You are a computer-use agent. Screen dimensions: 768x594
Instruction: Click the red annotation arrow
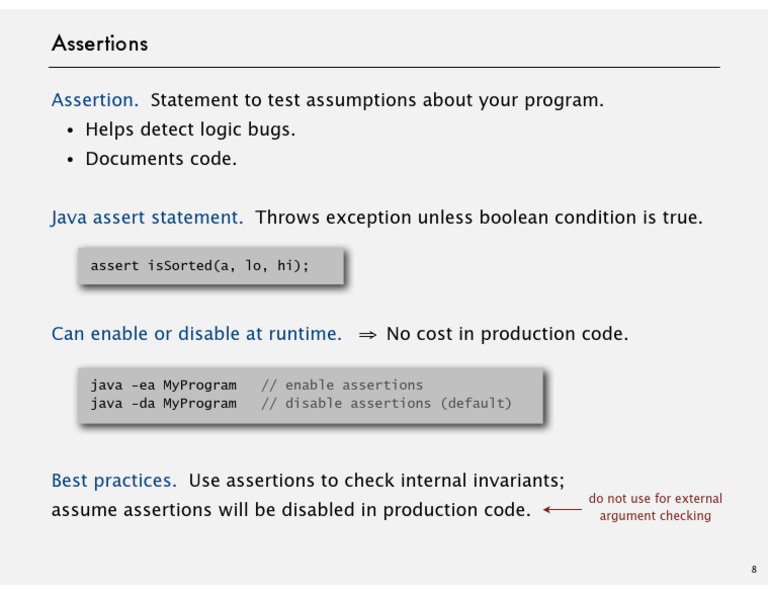coord(562,509)
